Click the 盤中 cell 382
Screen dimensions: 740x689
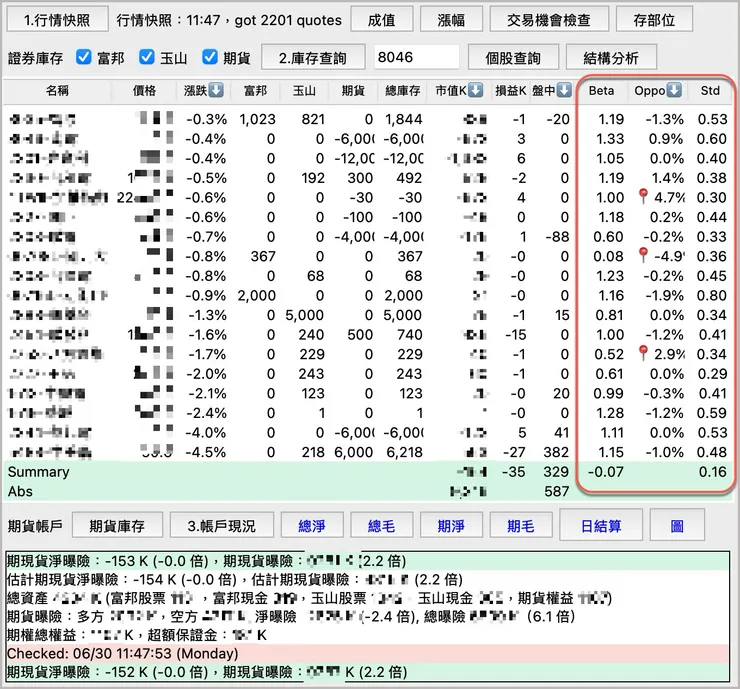coord(556,452)
